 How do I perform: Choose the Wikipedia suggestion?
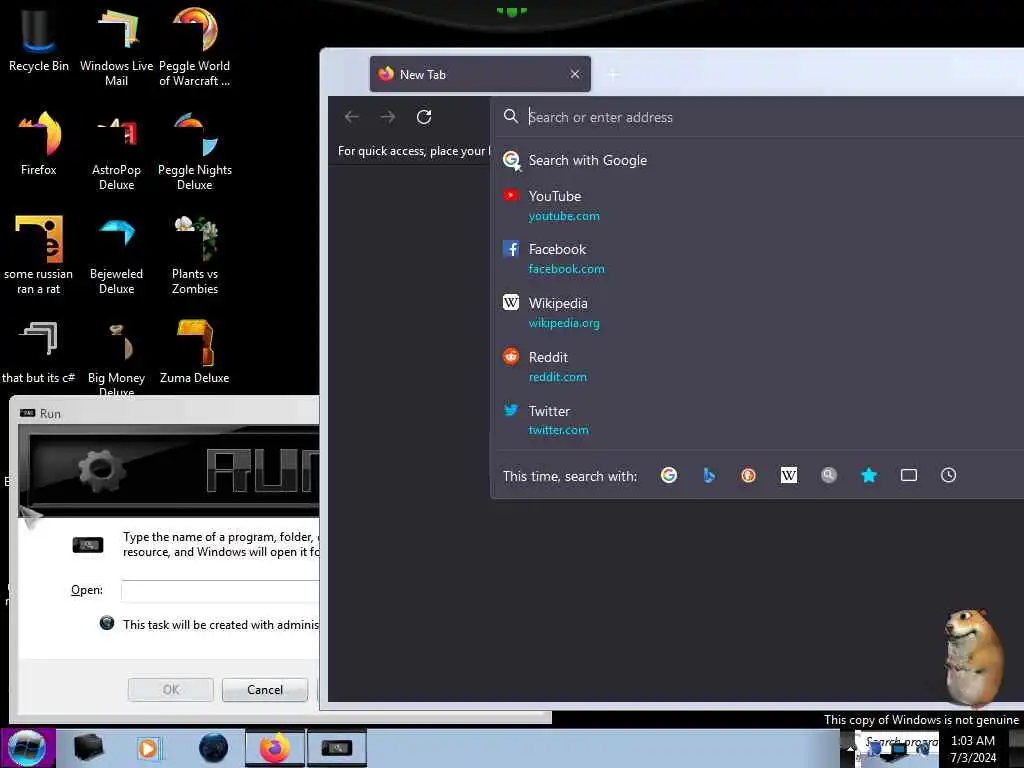tap(758, 312)
